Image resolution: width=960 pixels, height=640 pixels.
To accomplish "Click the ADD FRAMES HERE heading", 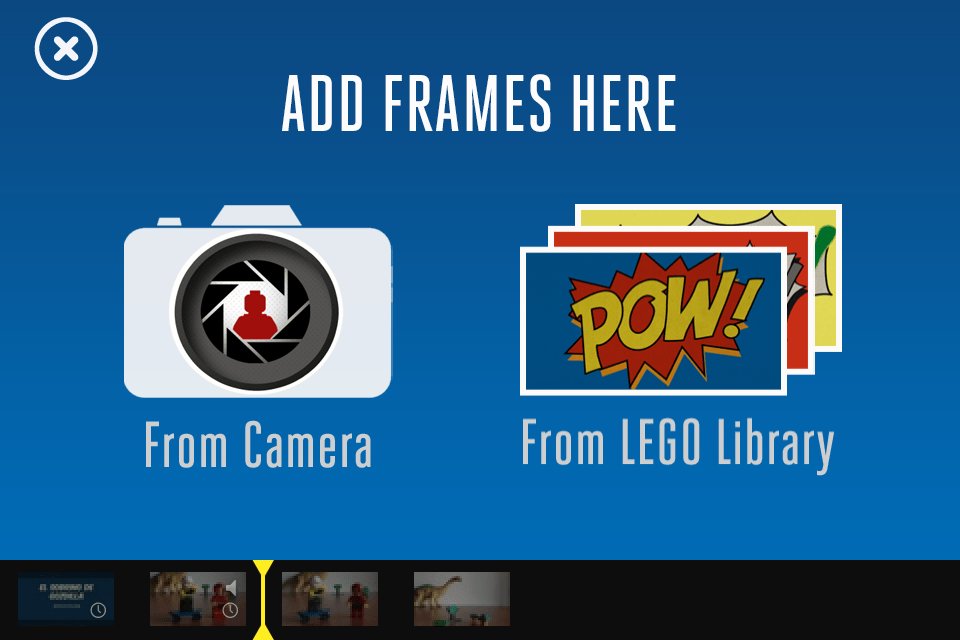I will click(479, 104).
